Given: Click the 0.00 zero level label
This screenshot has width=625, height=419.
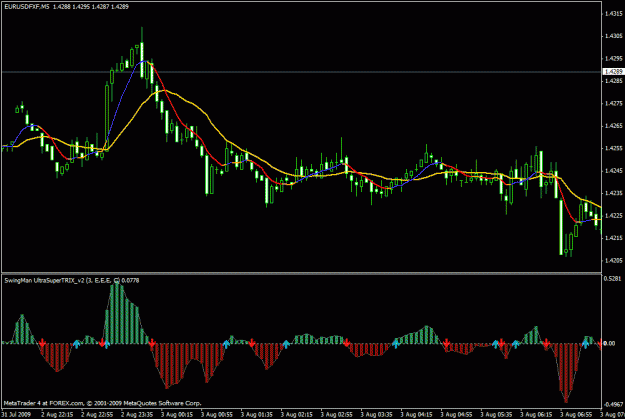Looking at the screenshot, I should [x=609, y=343].
